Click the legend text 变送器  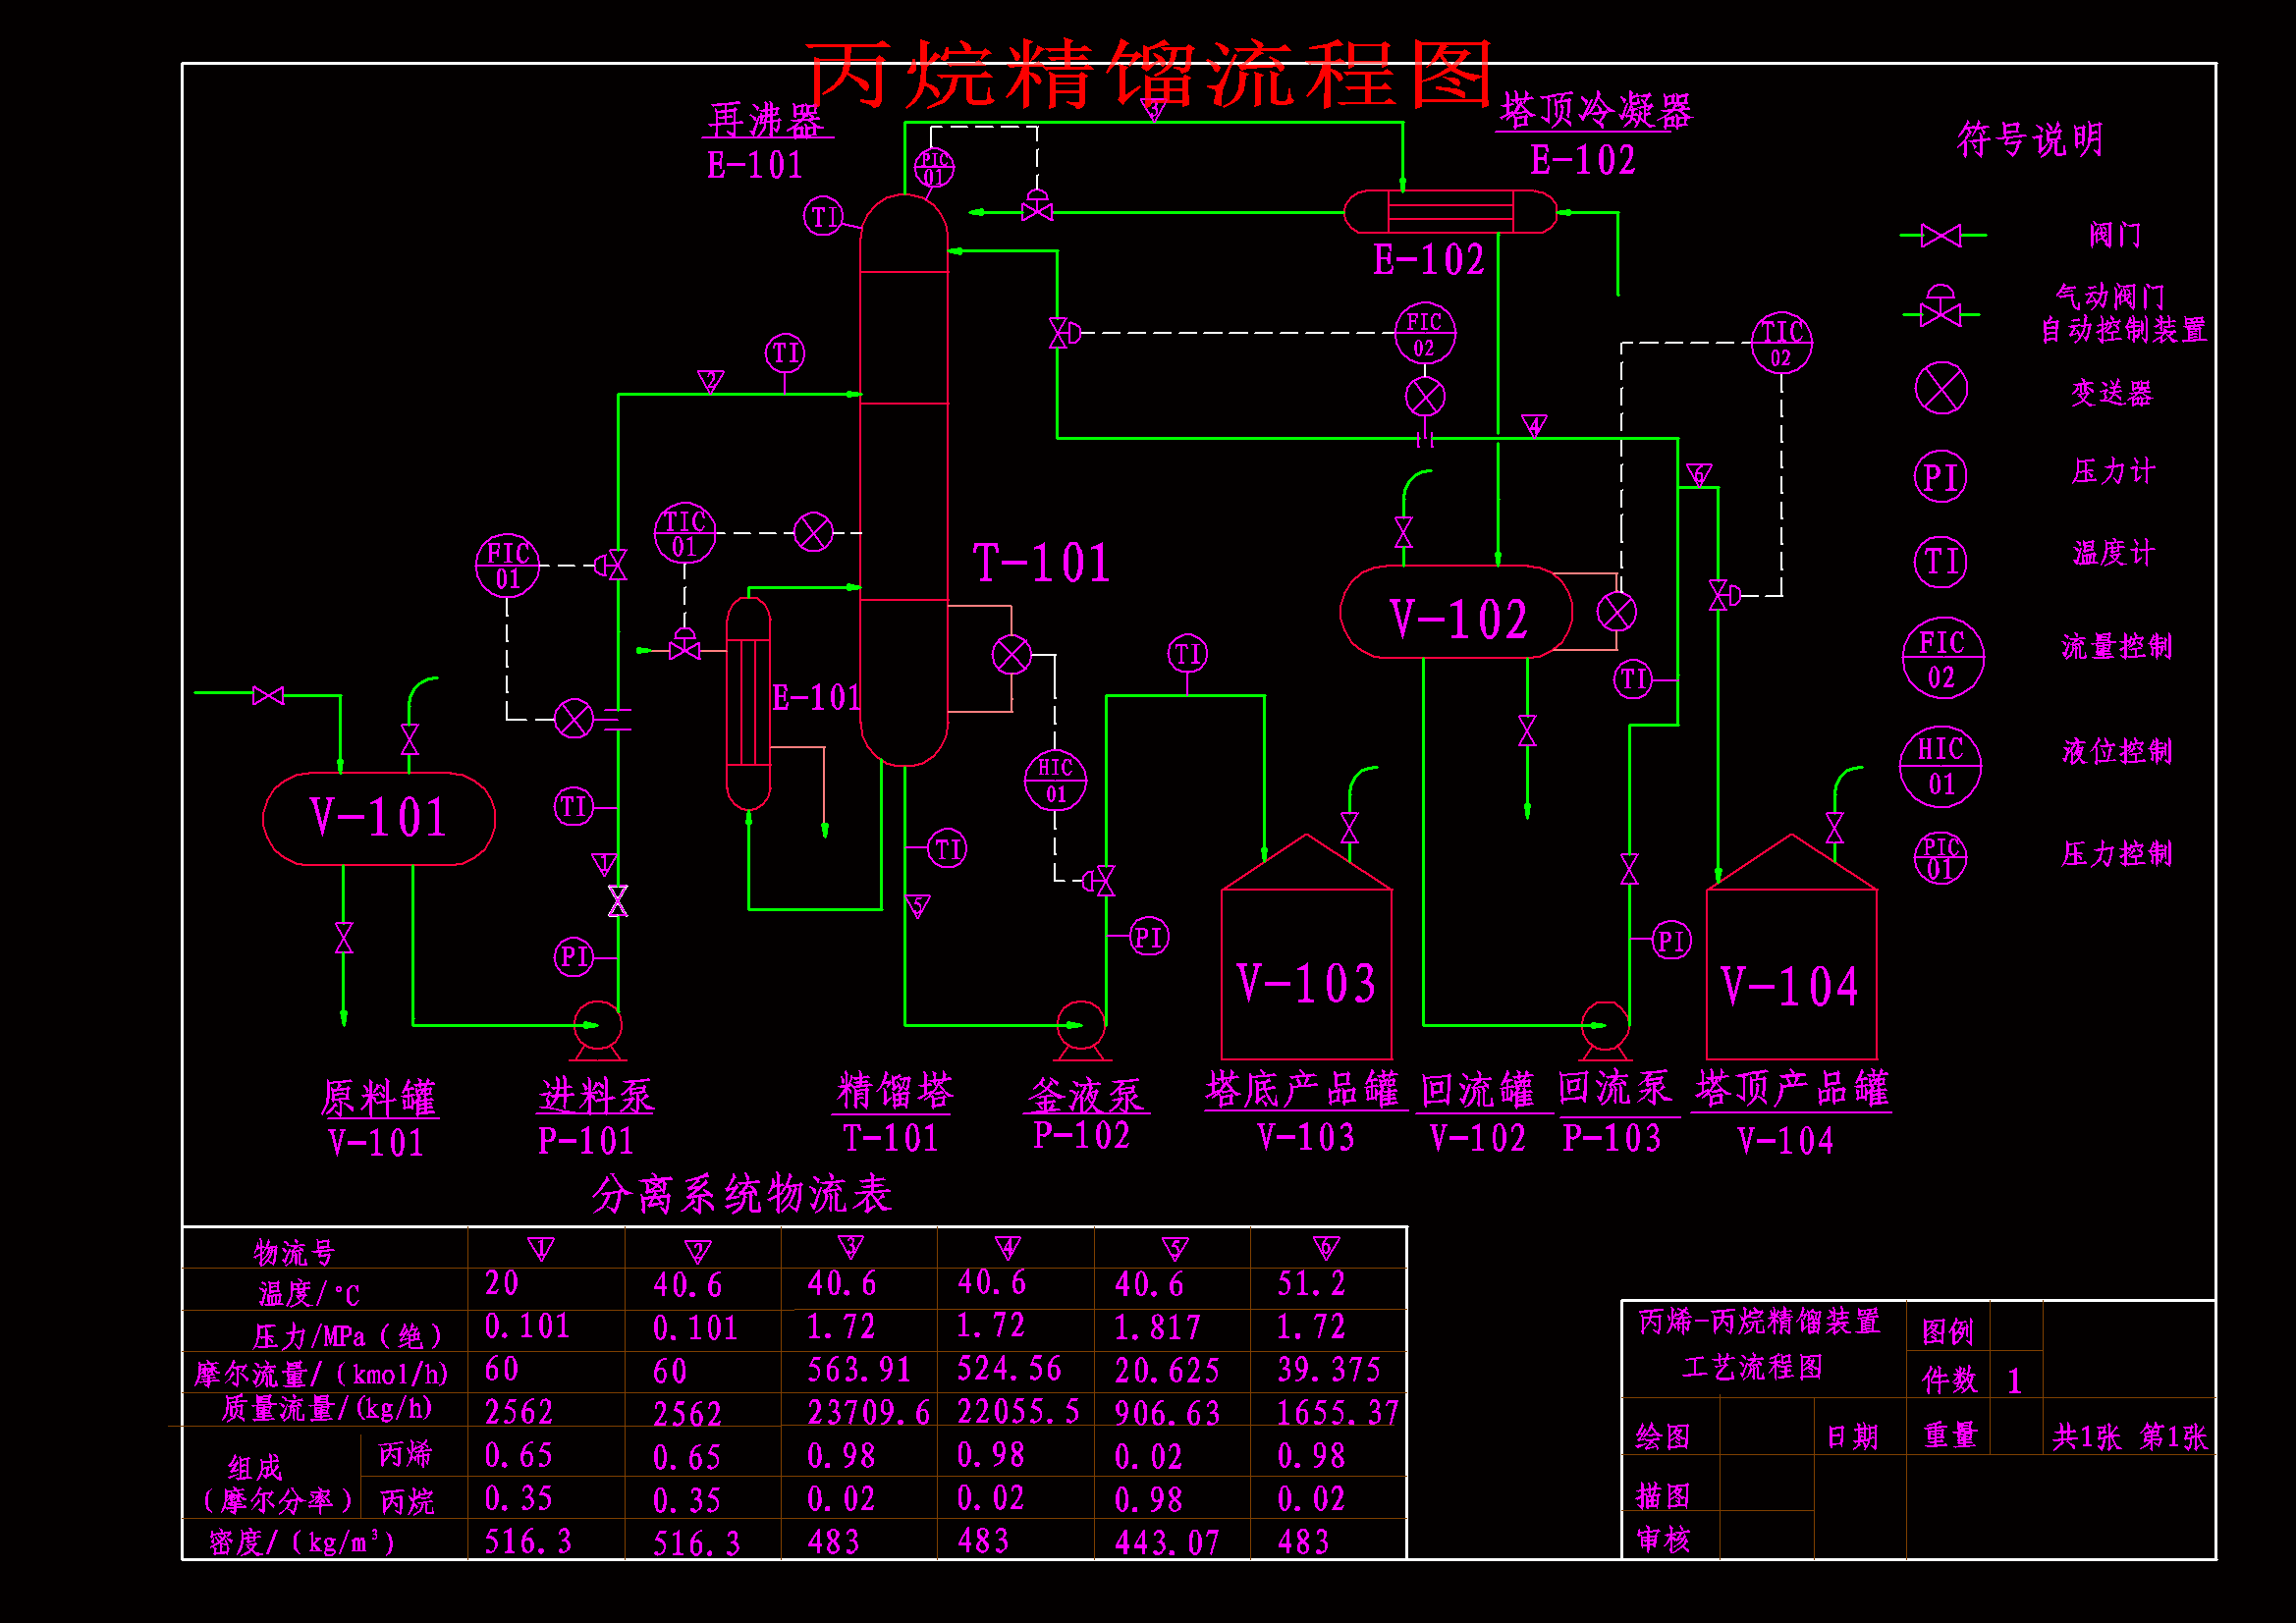[x=2111, y=393]
